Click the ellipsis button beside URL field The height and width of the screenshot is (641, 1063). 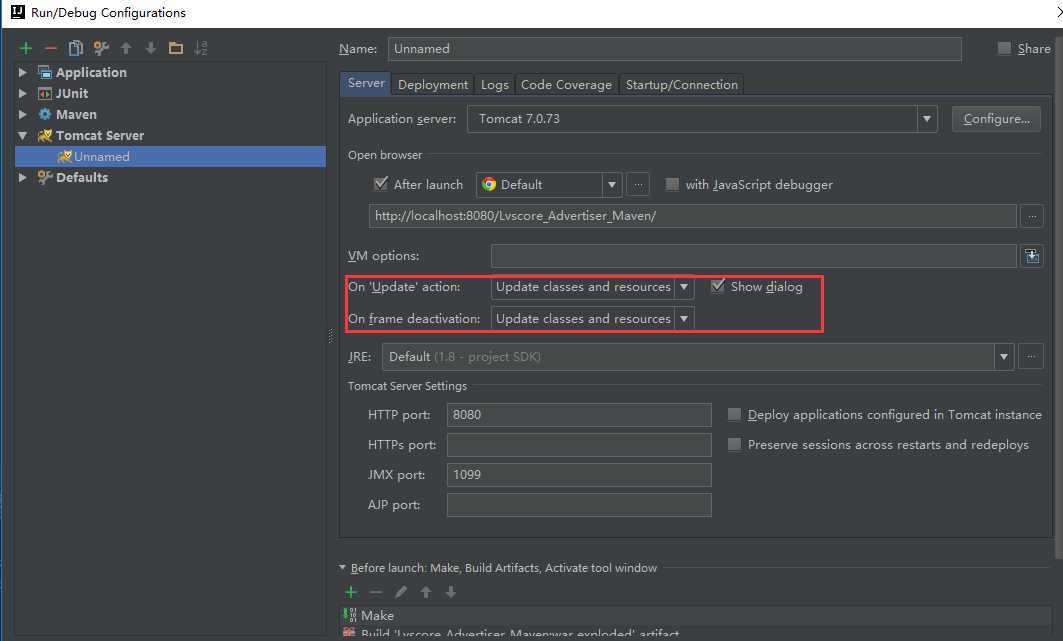1032,216
